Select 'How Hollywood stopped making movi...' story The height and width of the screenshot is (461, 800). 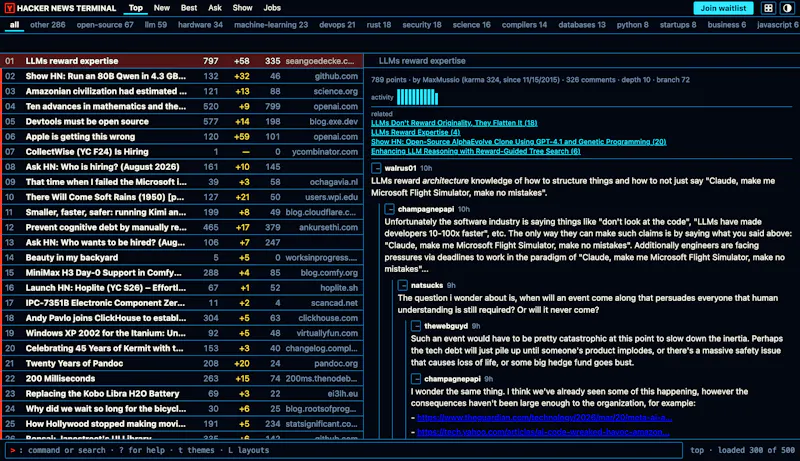pos(183,424)
